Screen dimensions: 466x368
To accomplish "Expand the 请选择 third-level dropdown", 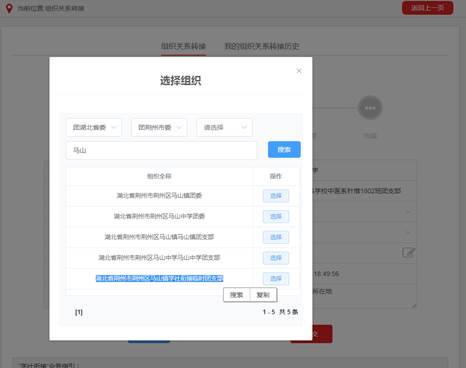I will pos(225,127).
